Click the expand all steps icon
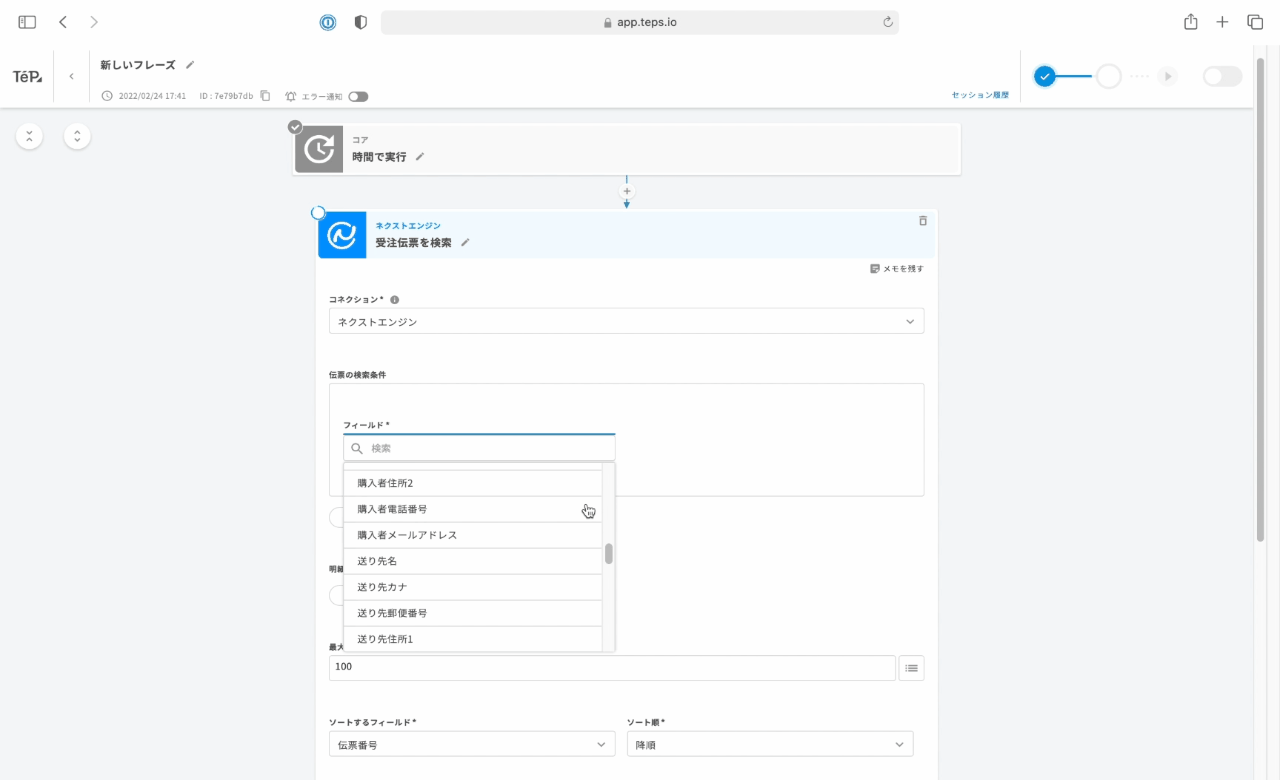The width and height of the screenshot is (1280, 780). pos(77,136)
